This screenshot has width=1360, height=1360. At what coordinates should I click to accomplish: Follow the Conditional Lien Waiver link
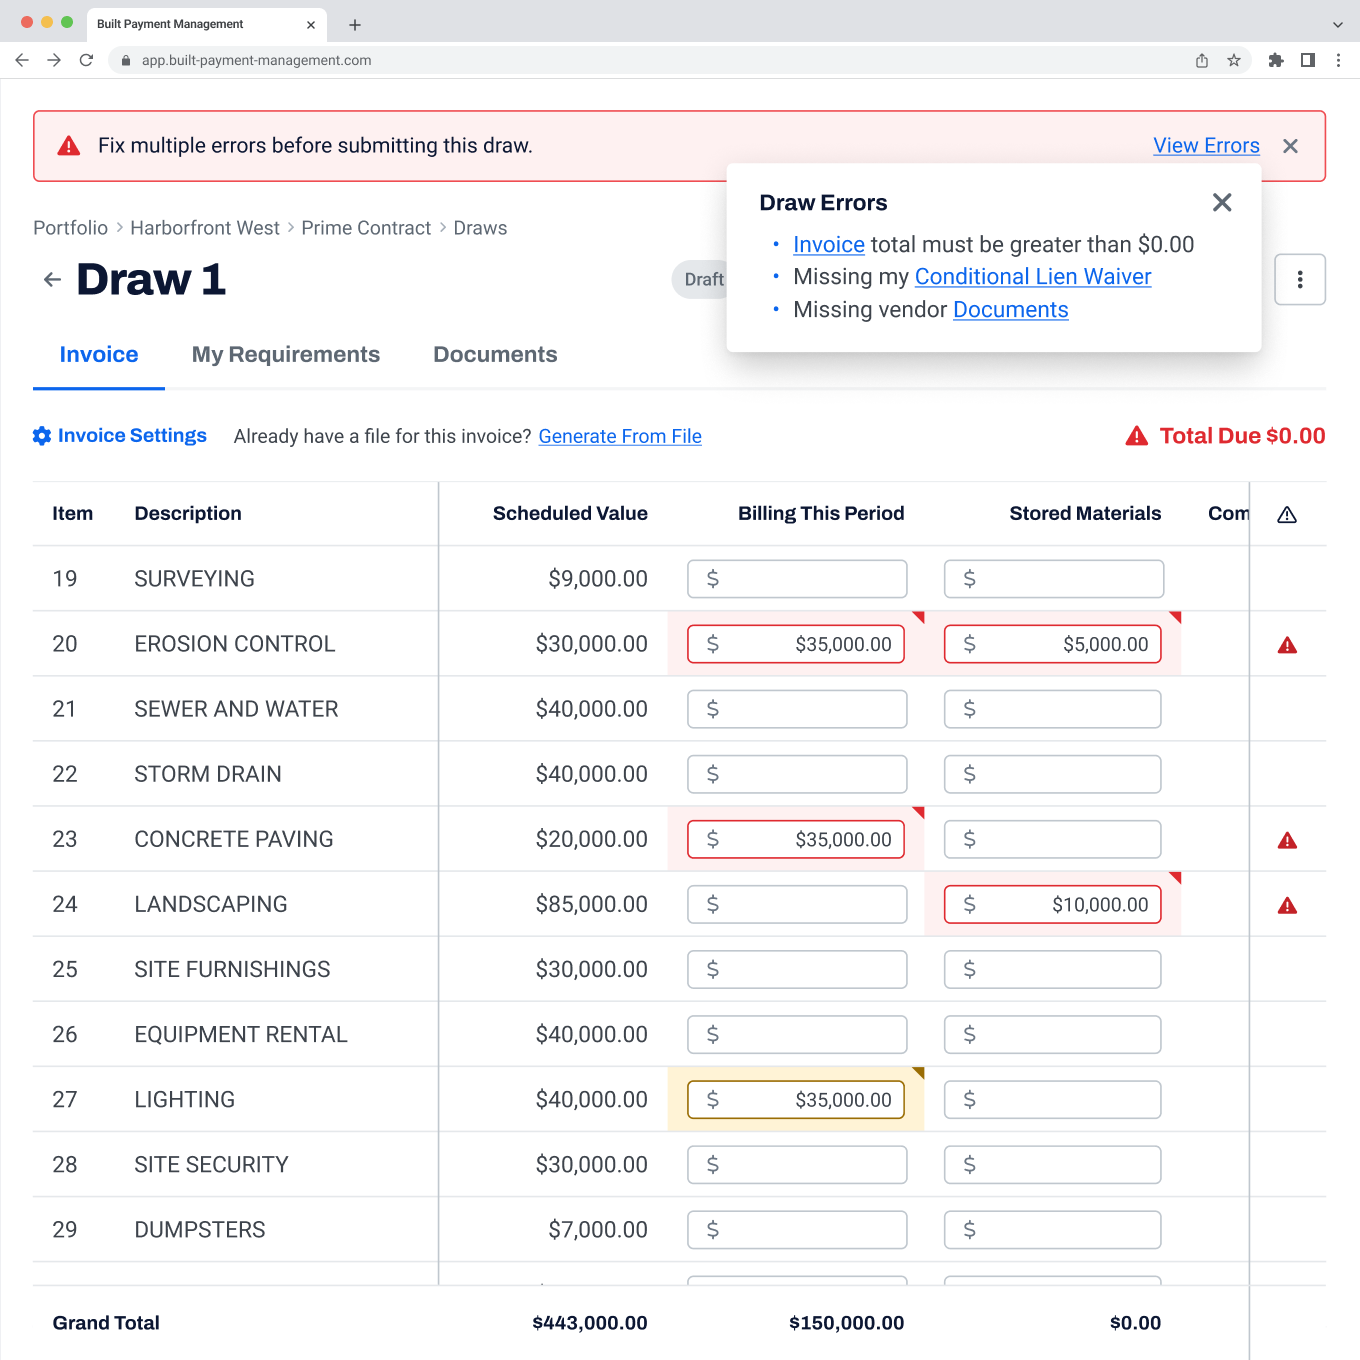coord(1032,277)
